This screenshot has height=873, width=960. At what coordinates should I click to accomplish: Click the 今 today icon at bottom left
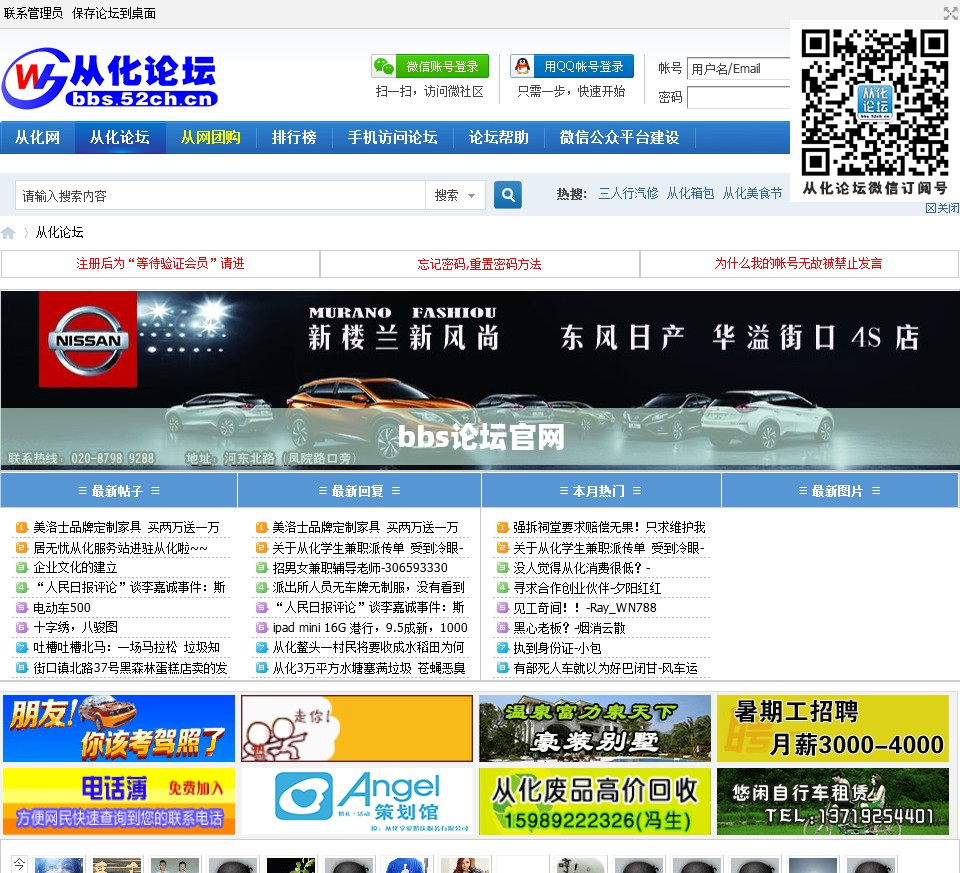point(20,864)
